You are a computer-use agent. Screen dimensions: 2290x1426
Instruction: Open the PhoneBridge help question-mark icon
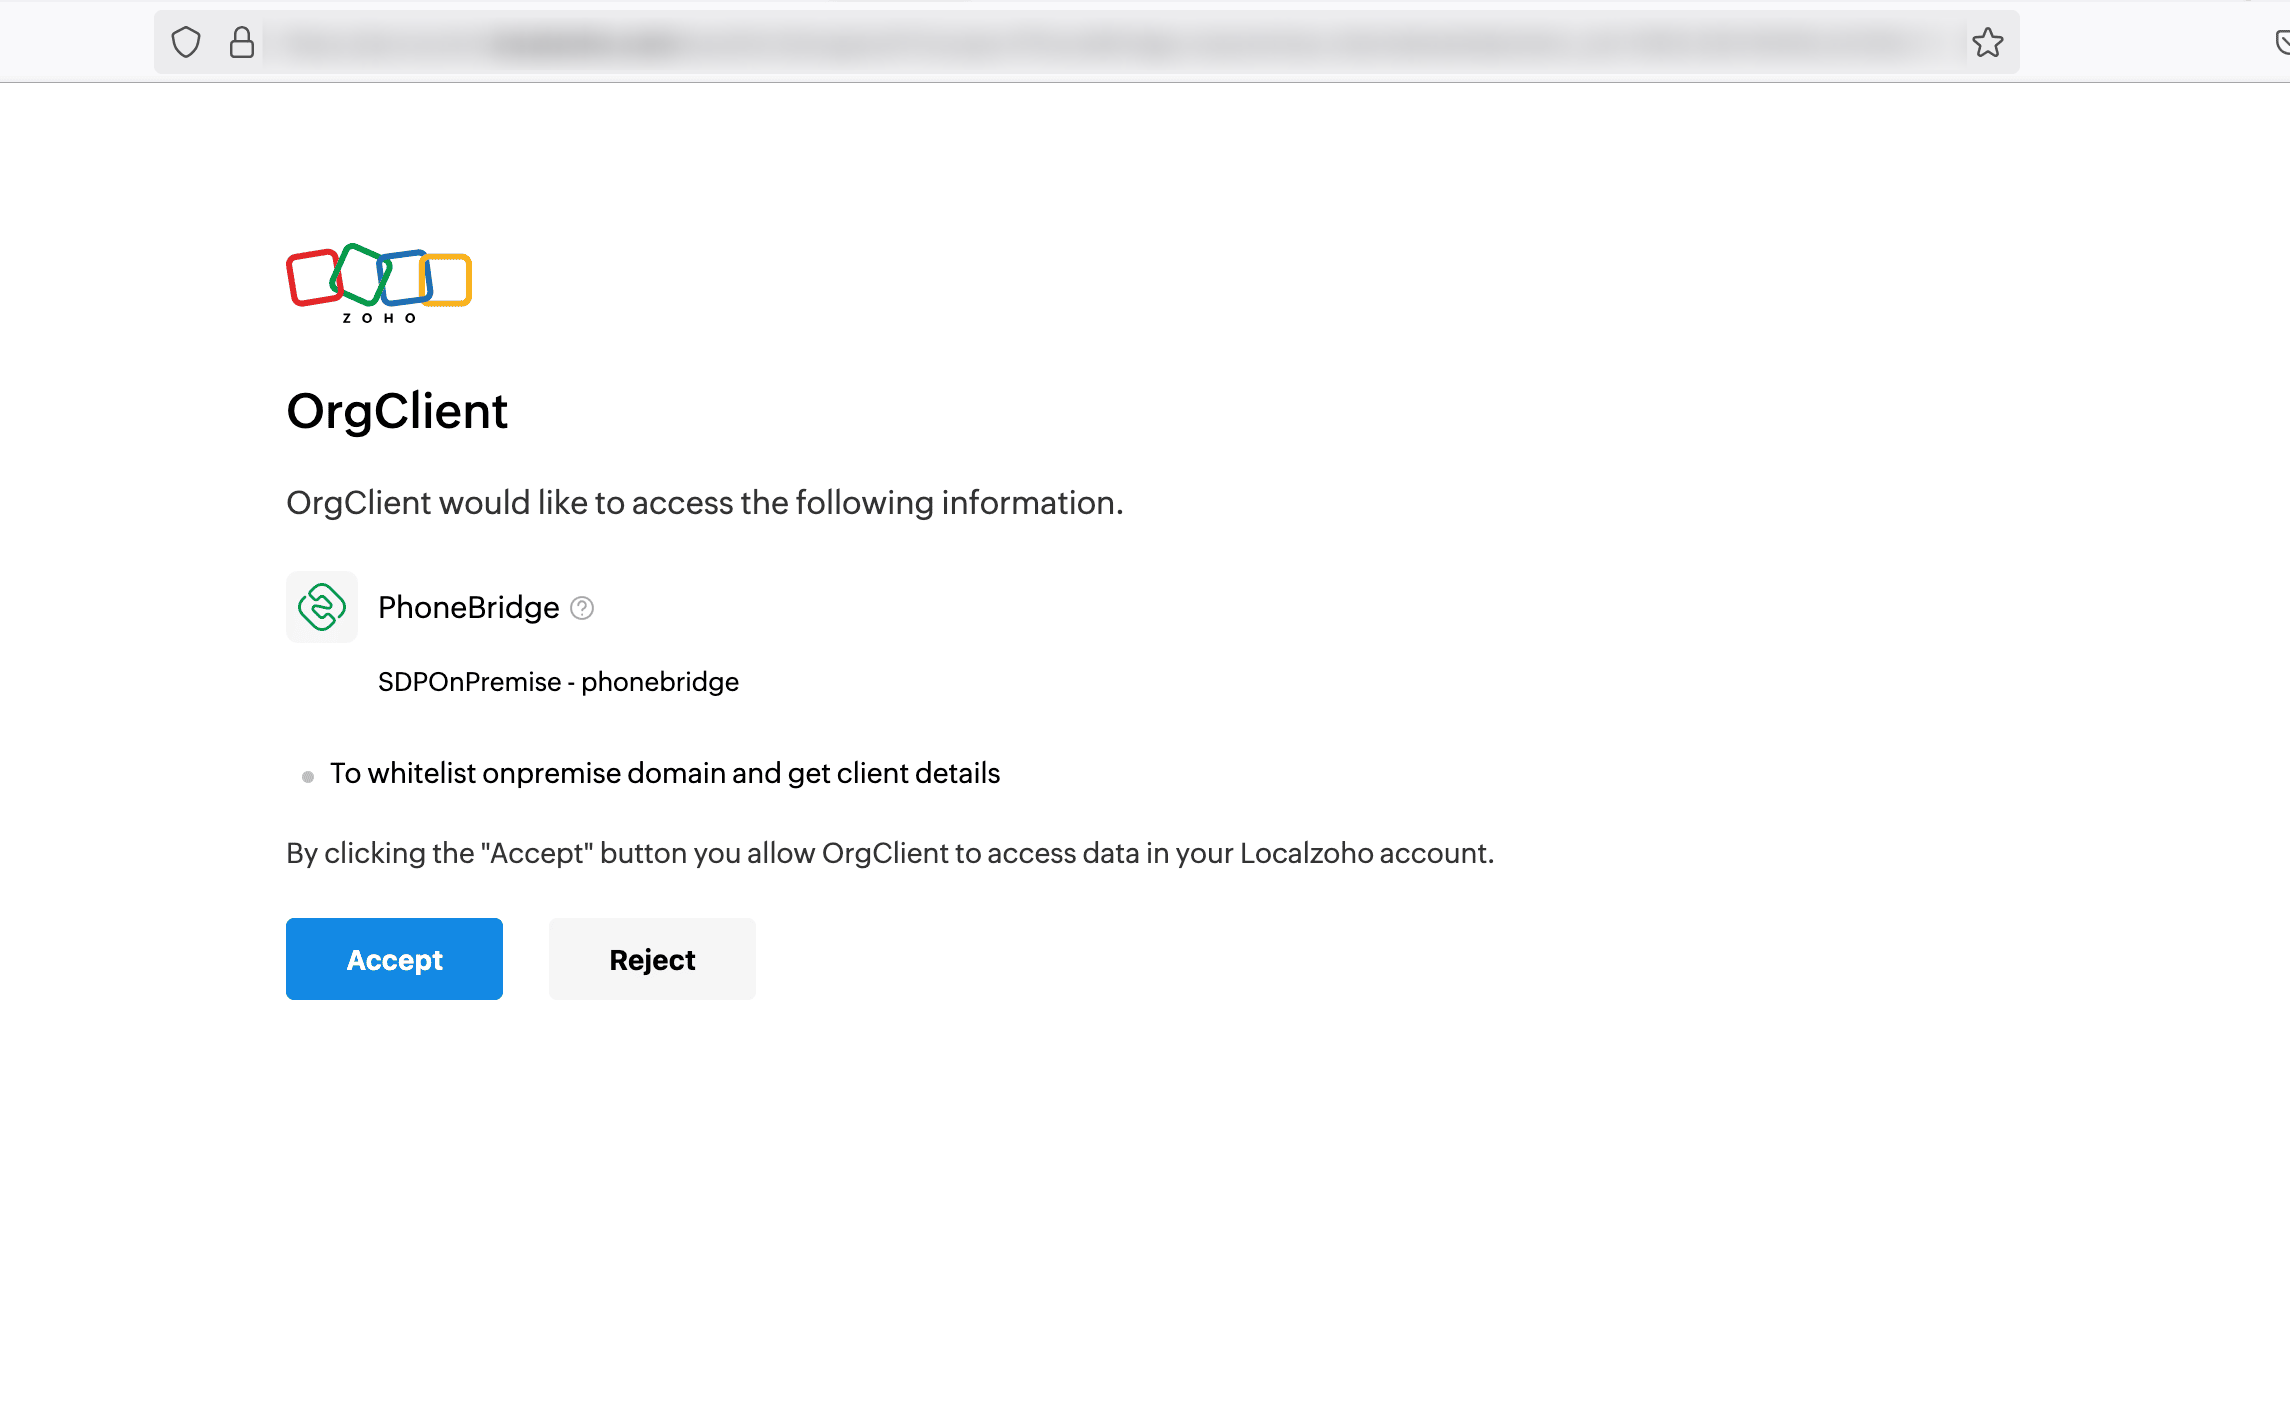pyautogui.click(x=582, y=608)
